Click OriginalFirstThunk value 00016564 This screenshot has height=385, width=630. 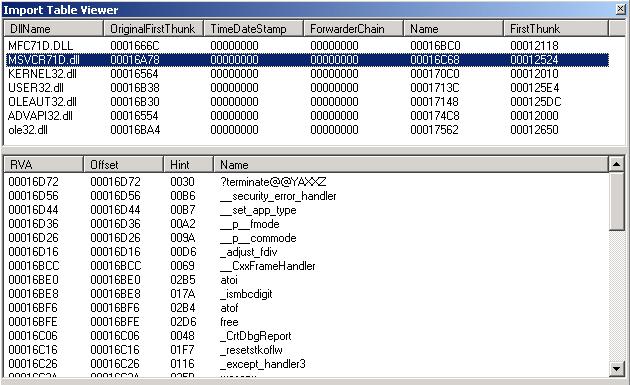tap(134, 74)
